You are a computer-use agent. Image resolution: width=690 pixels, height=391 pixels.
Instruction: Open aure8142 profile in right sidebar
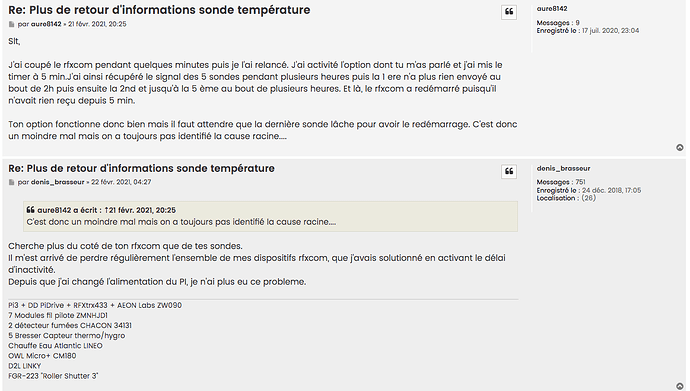(x=552, y=9)
